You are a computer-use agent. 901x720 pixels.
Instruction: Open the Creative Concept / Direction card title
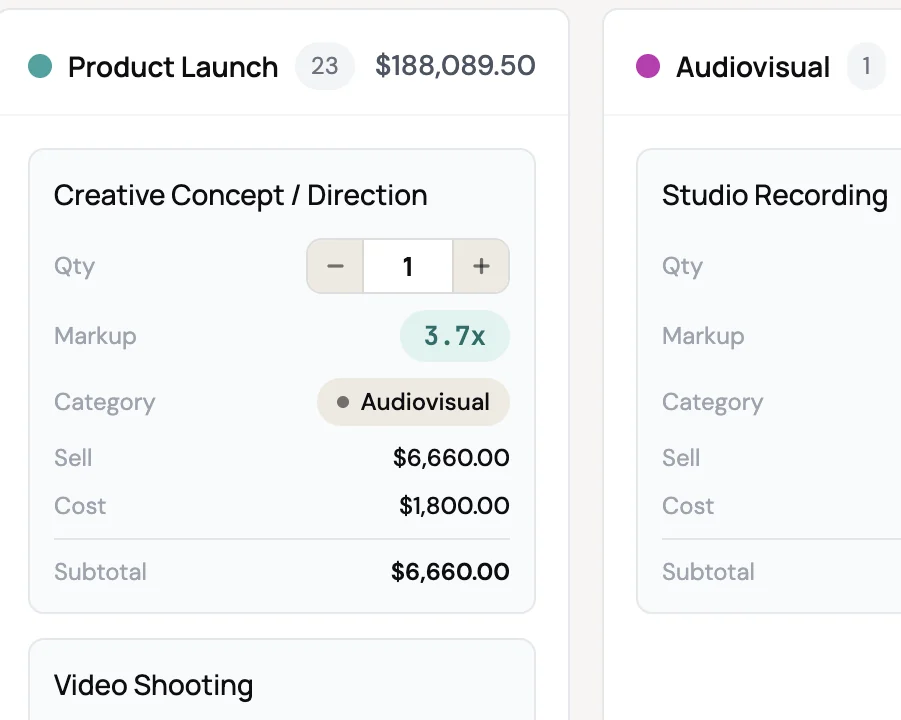pyautogui.click(x=241, y=195)
